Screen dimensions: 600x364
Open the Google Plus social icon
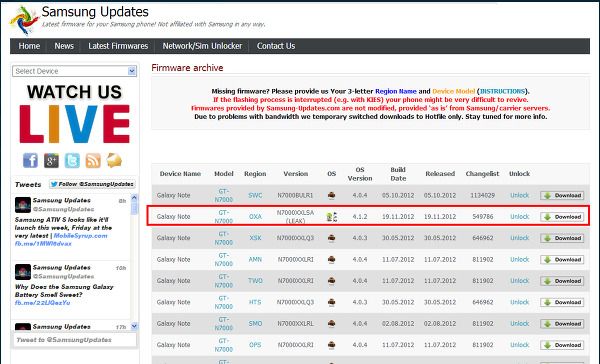click(51, 160)
